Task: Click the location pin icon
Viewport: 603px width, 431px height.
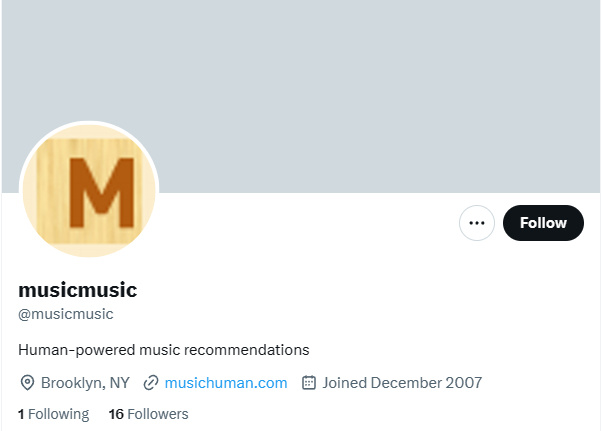Action: click(27, 382)
